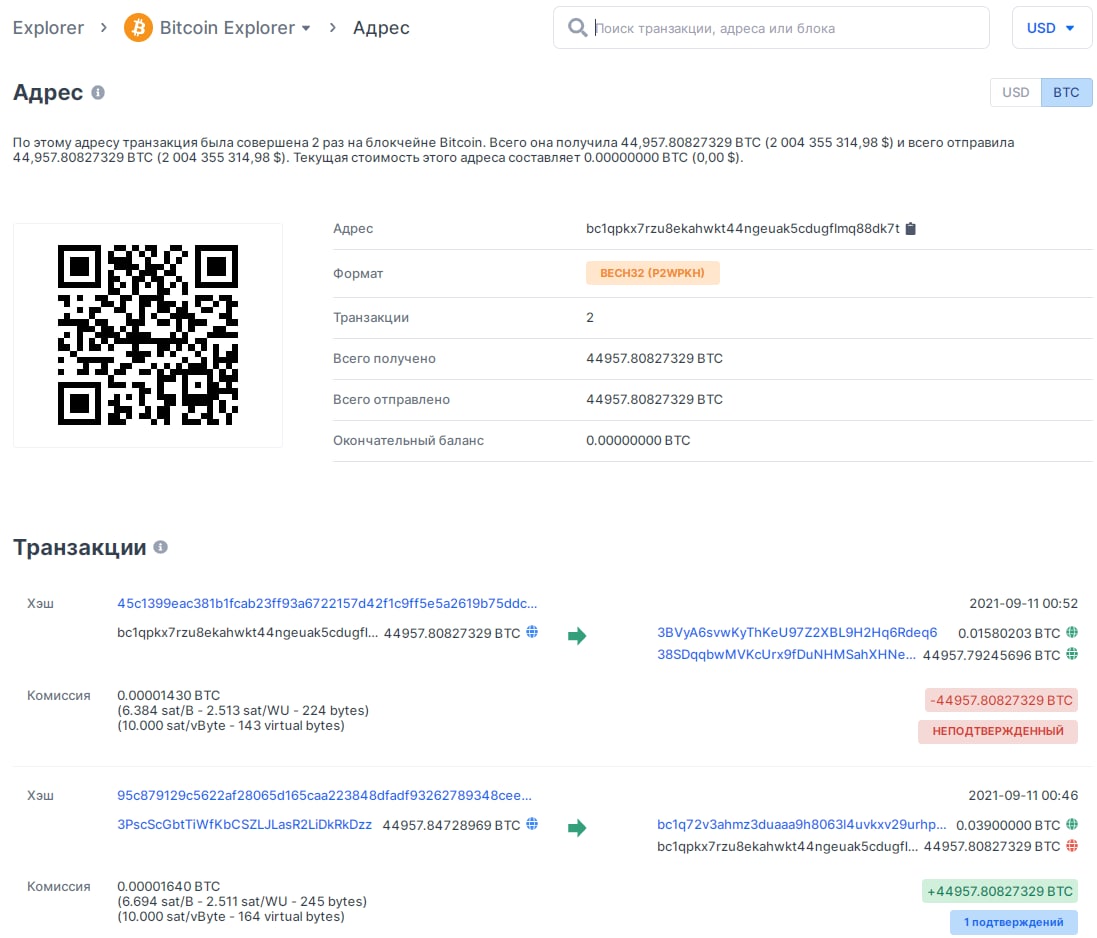
Task: Click green globe icon beside 0.01580203 BTC
Action: 1072,632
